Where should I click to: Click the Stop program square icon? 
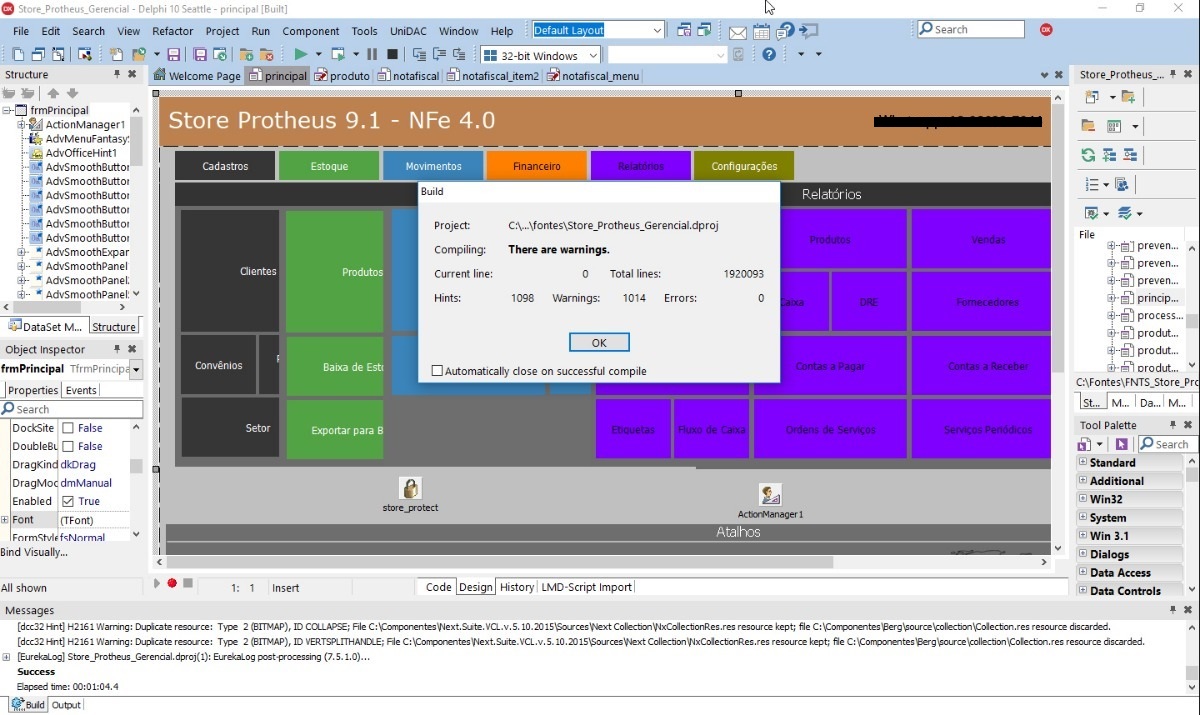click(392, 55)
